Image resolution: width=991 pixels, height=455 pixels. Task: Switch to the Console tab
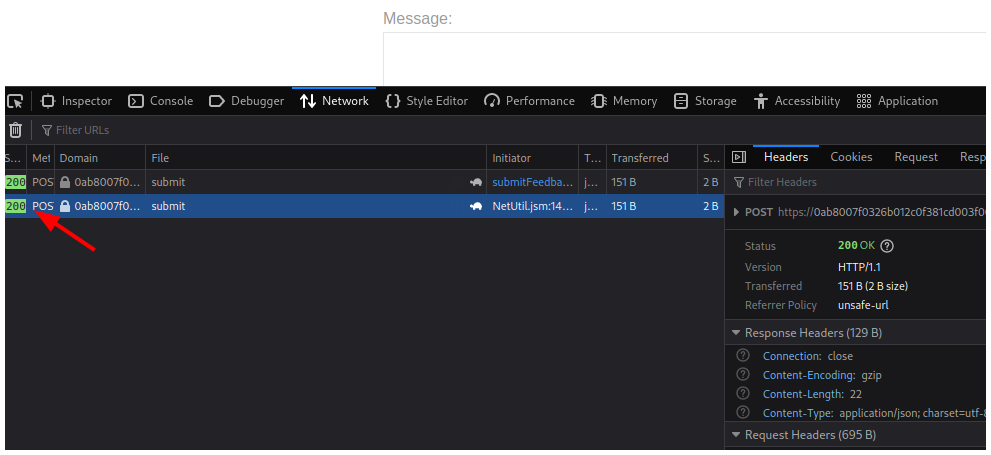point(161,101)
